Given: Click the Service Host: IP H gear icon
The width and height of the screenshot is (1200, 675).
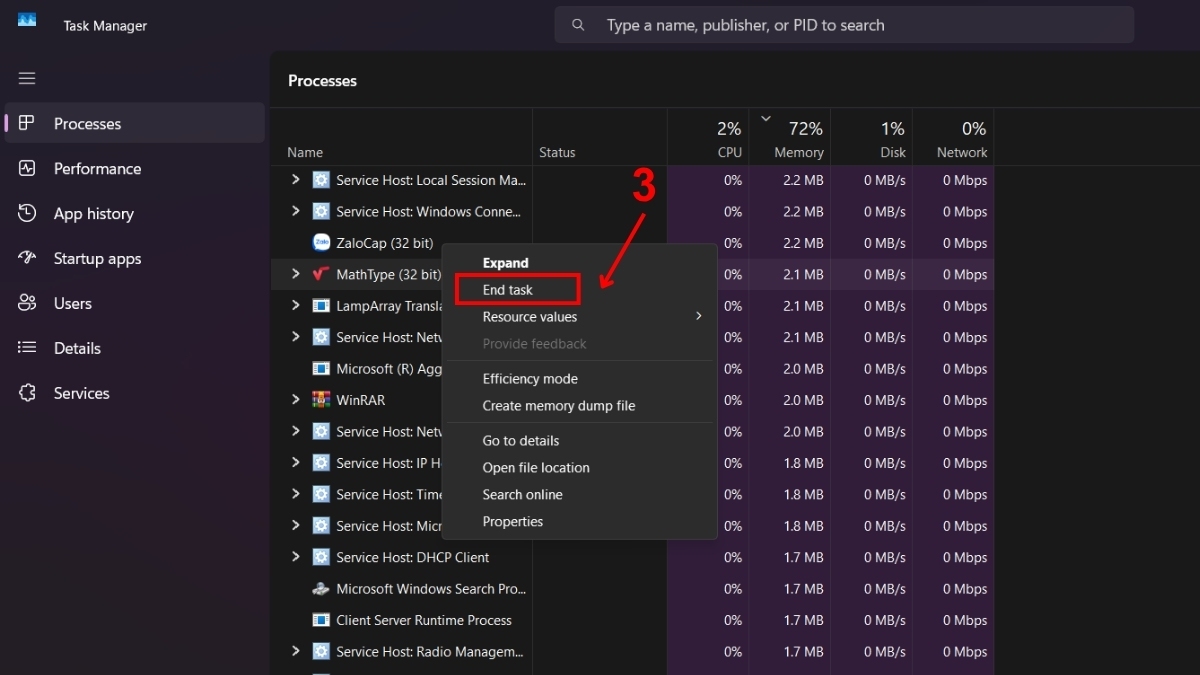Looking at the screenshot, I should 321,463.
